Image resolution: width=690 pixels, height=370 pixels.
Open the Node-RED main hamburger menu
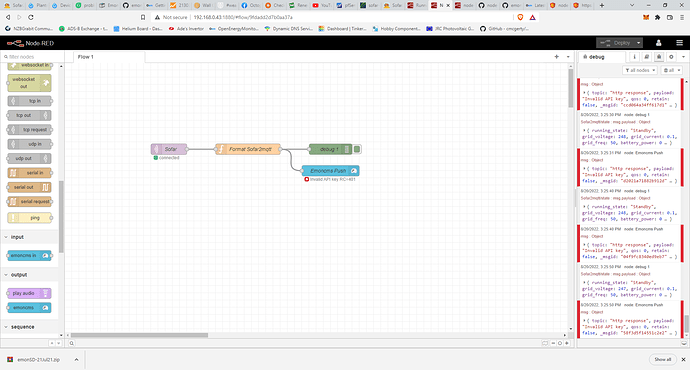679,43
